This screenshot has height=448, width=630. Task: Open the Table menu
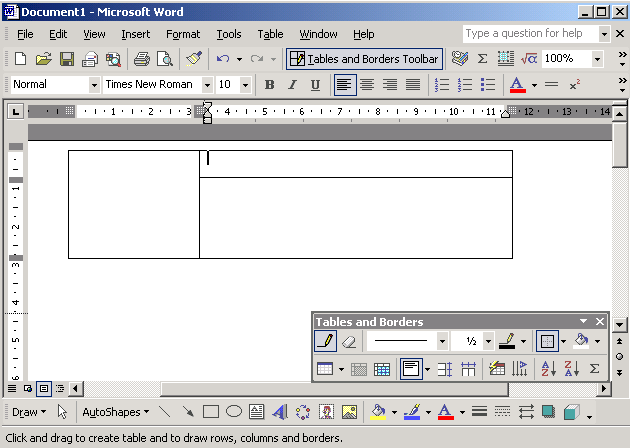tap(270, 34)
